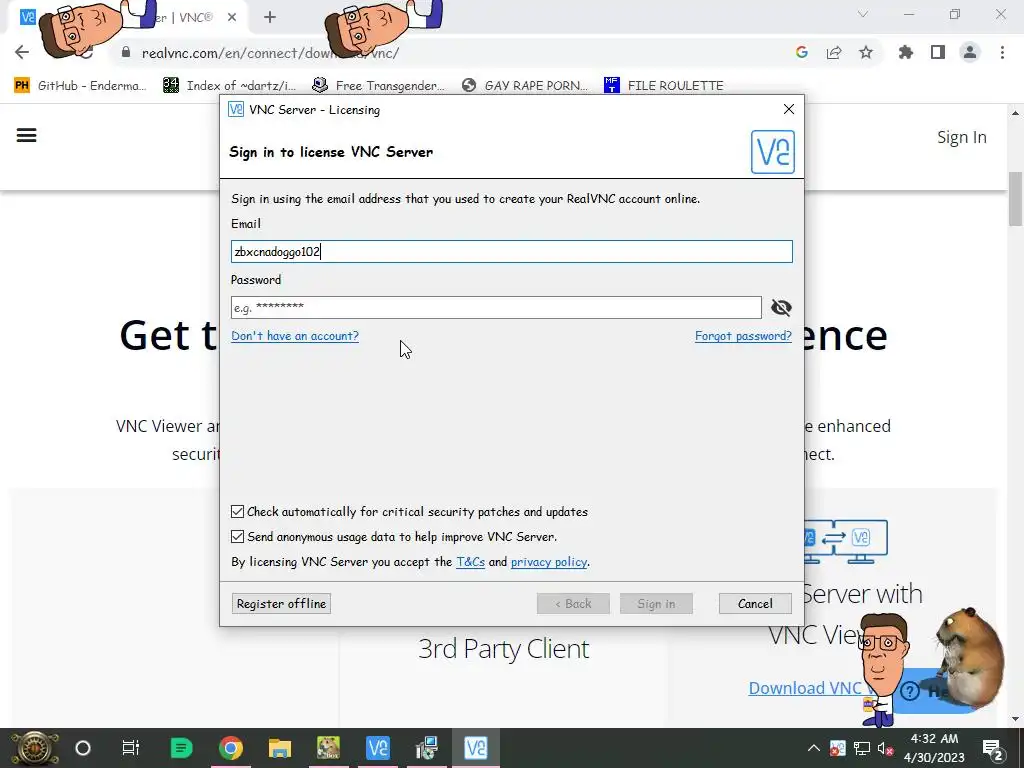Open the Chrome profile avatar icon
The width and height of the screenshot is (1024, 768).
(x=970, y=52)
